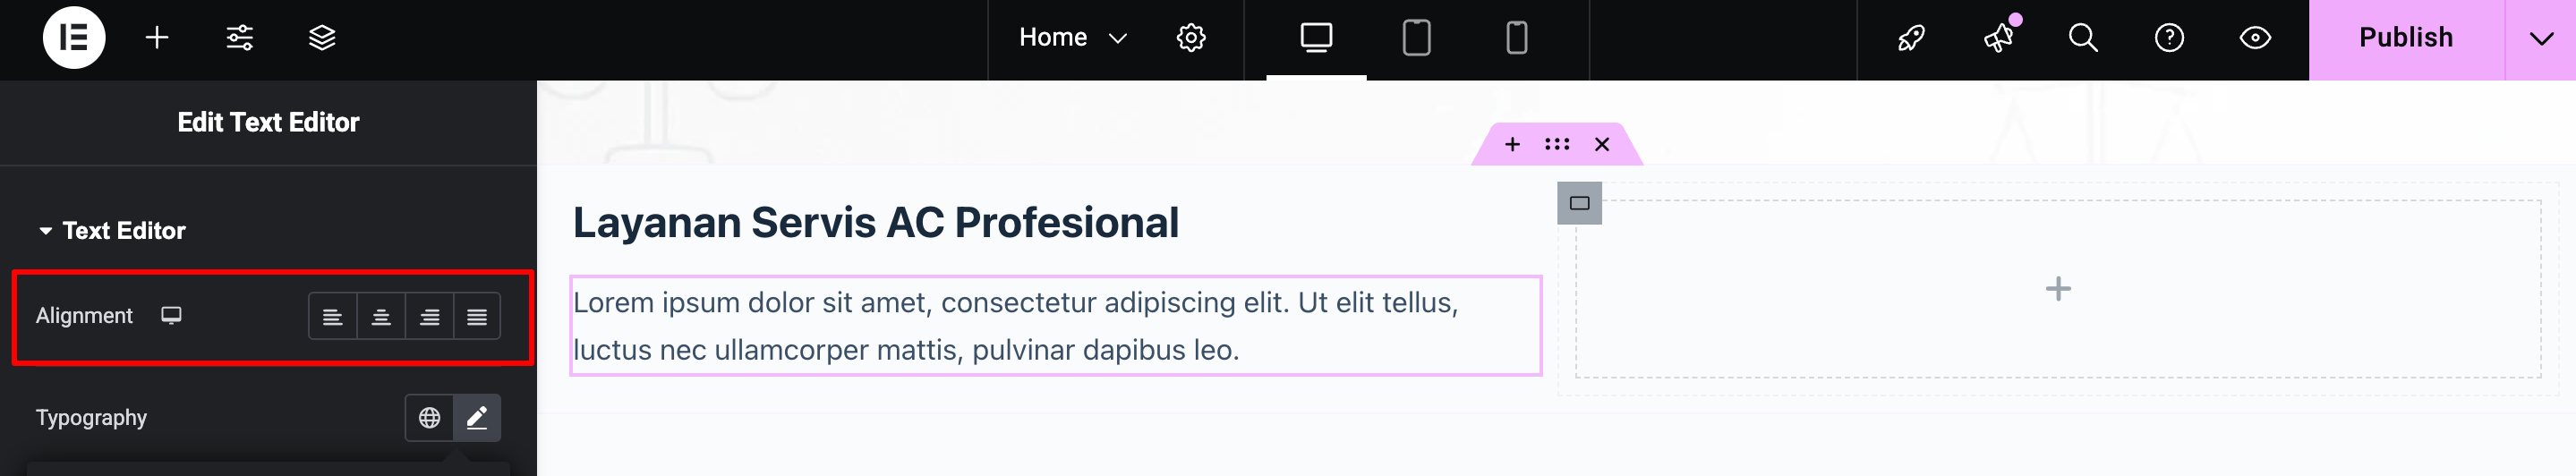Click the rocket checklist icon

(1911, 38)
